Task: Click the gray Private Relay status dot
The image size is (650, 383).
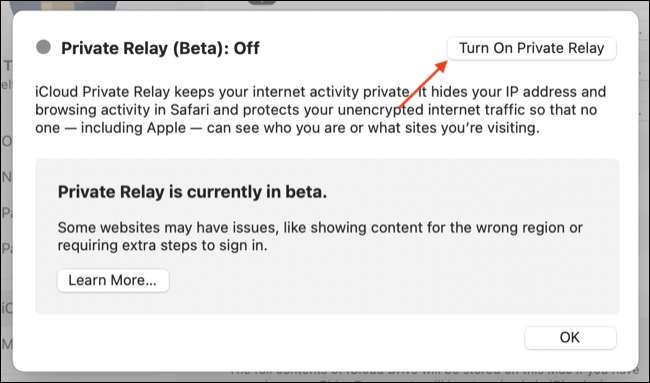Action: pyautogui.click(x=44, y=47)
